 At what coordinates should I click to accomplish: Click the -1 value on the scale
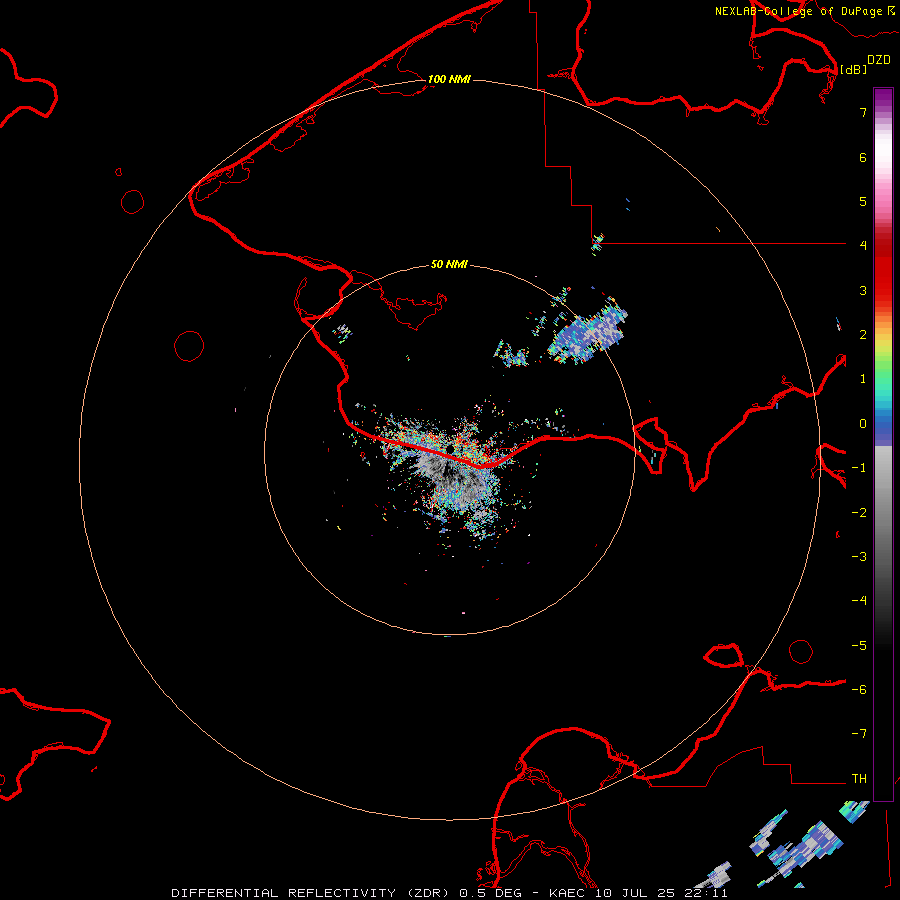pyautogui.click(x=859, y=468)
